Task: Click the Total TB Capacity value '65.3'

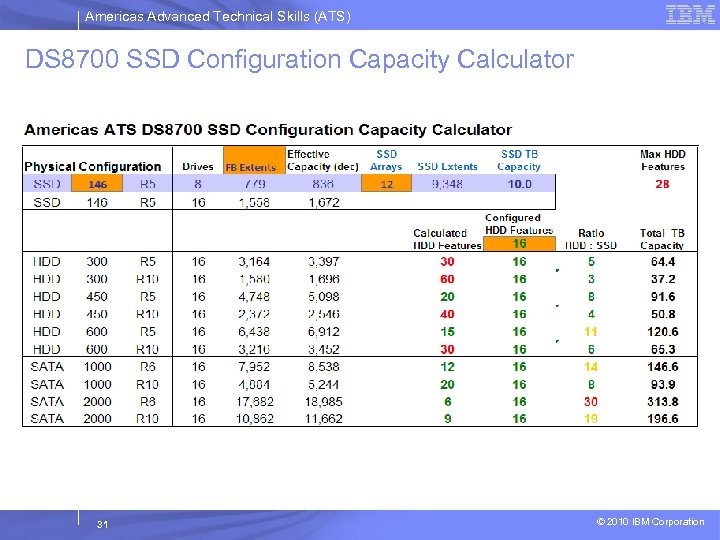Action: tap(663, 349)
